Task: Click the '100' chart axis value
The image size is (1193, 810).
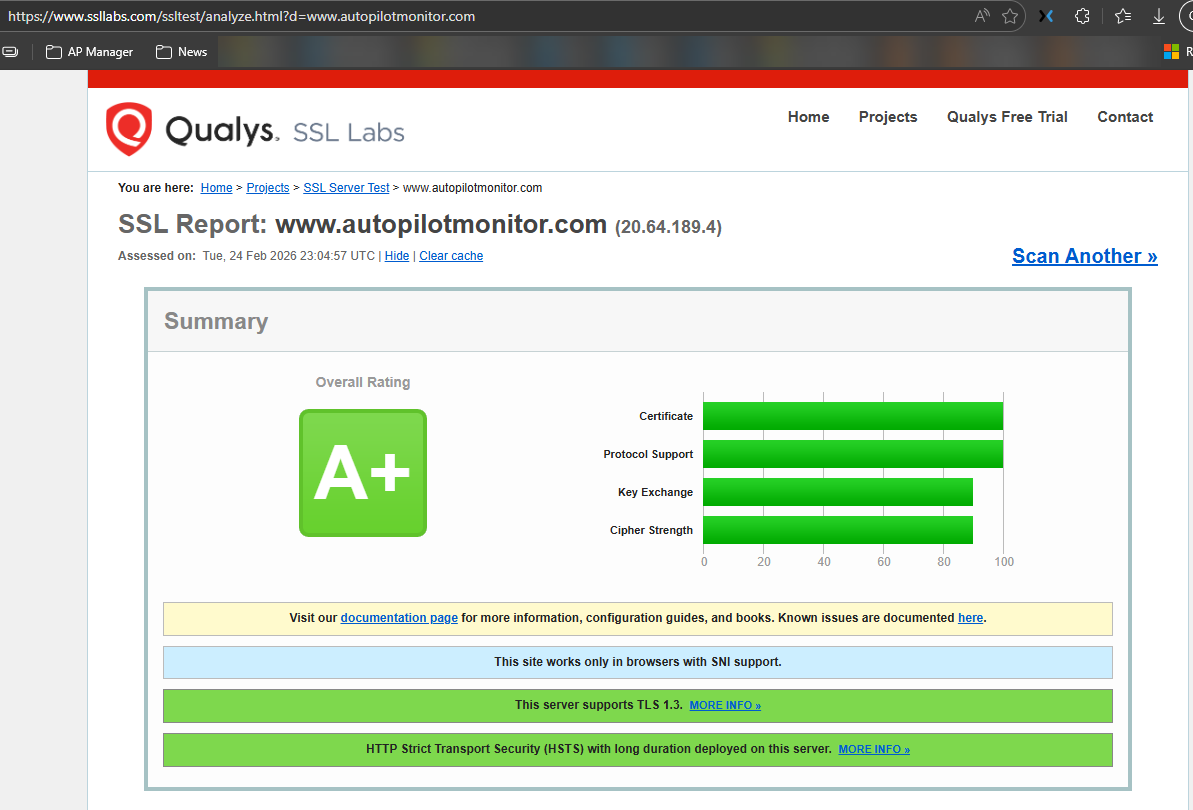Action: [x=1004, y=561]
